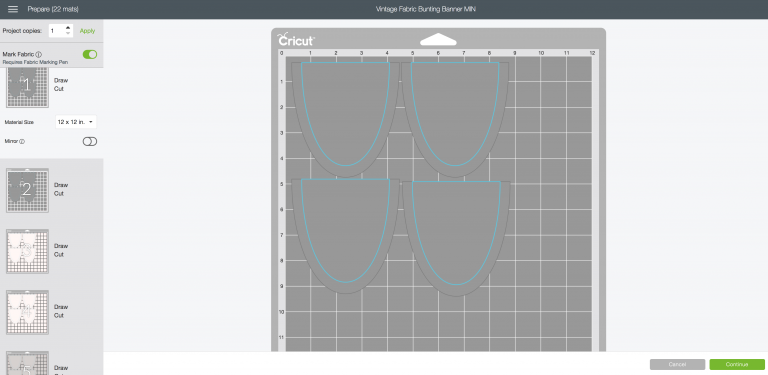
Task: Select mat 5 thumbnail
Action: [x=27, y=363]
